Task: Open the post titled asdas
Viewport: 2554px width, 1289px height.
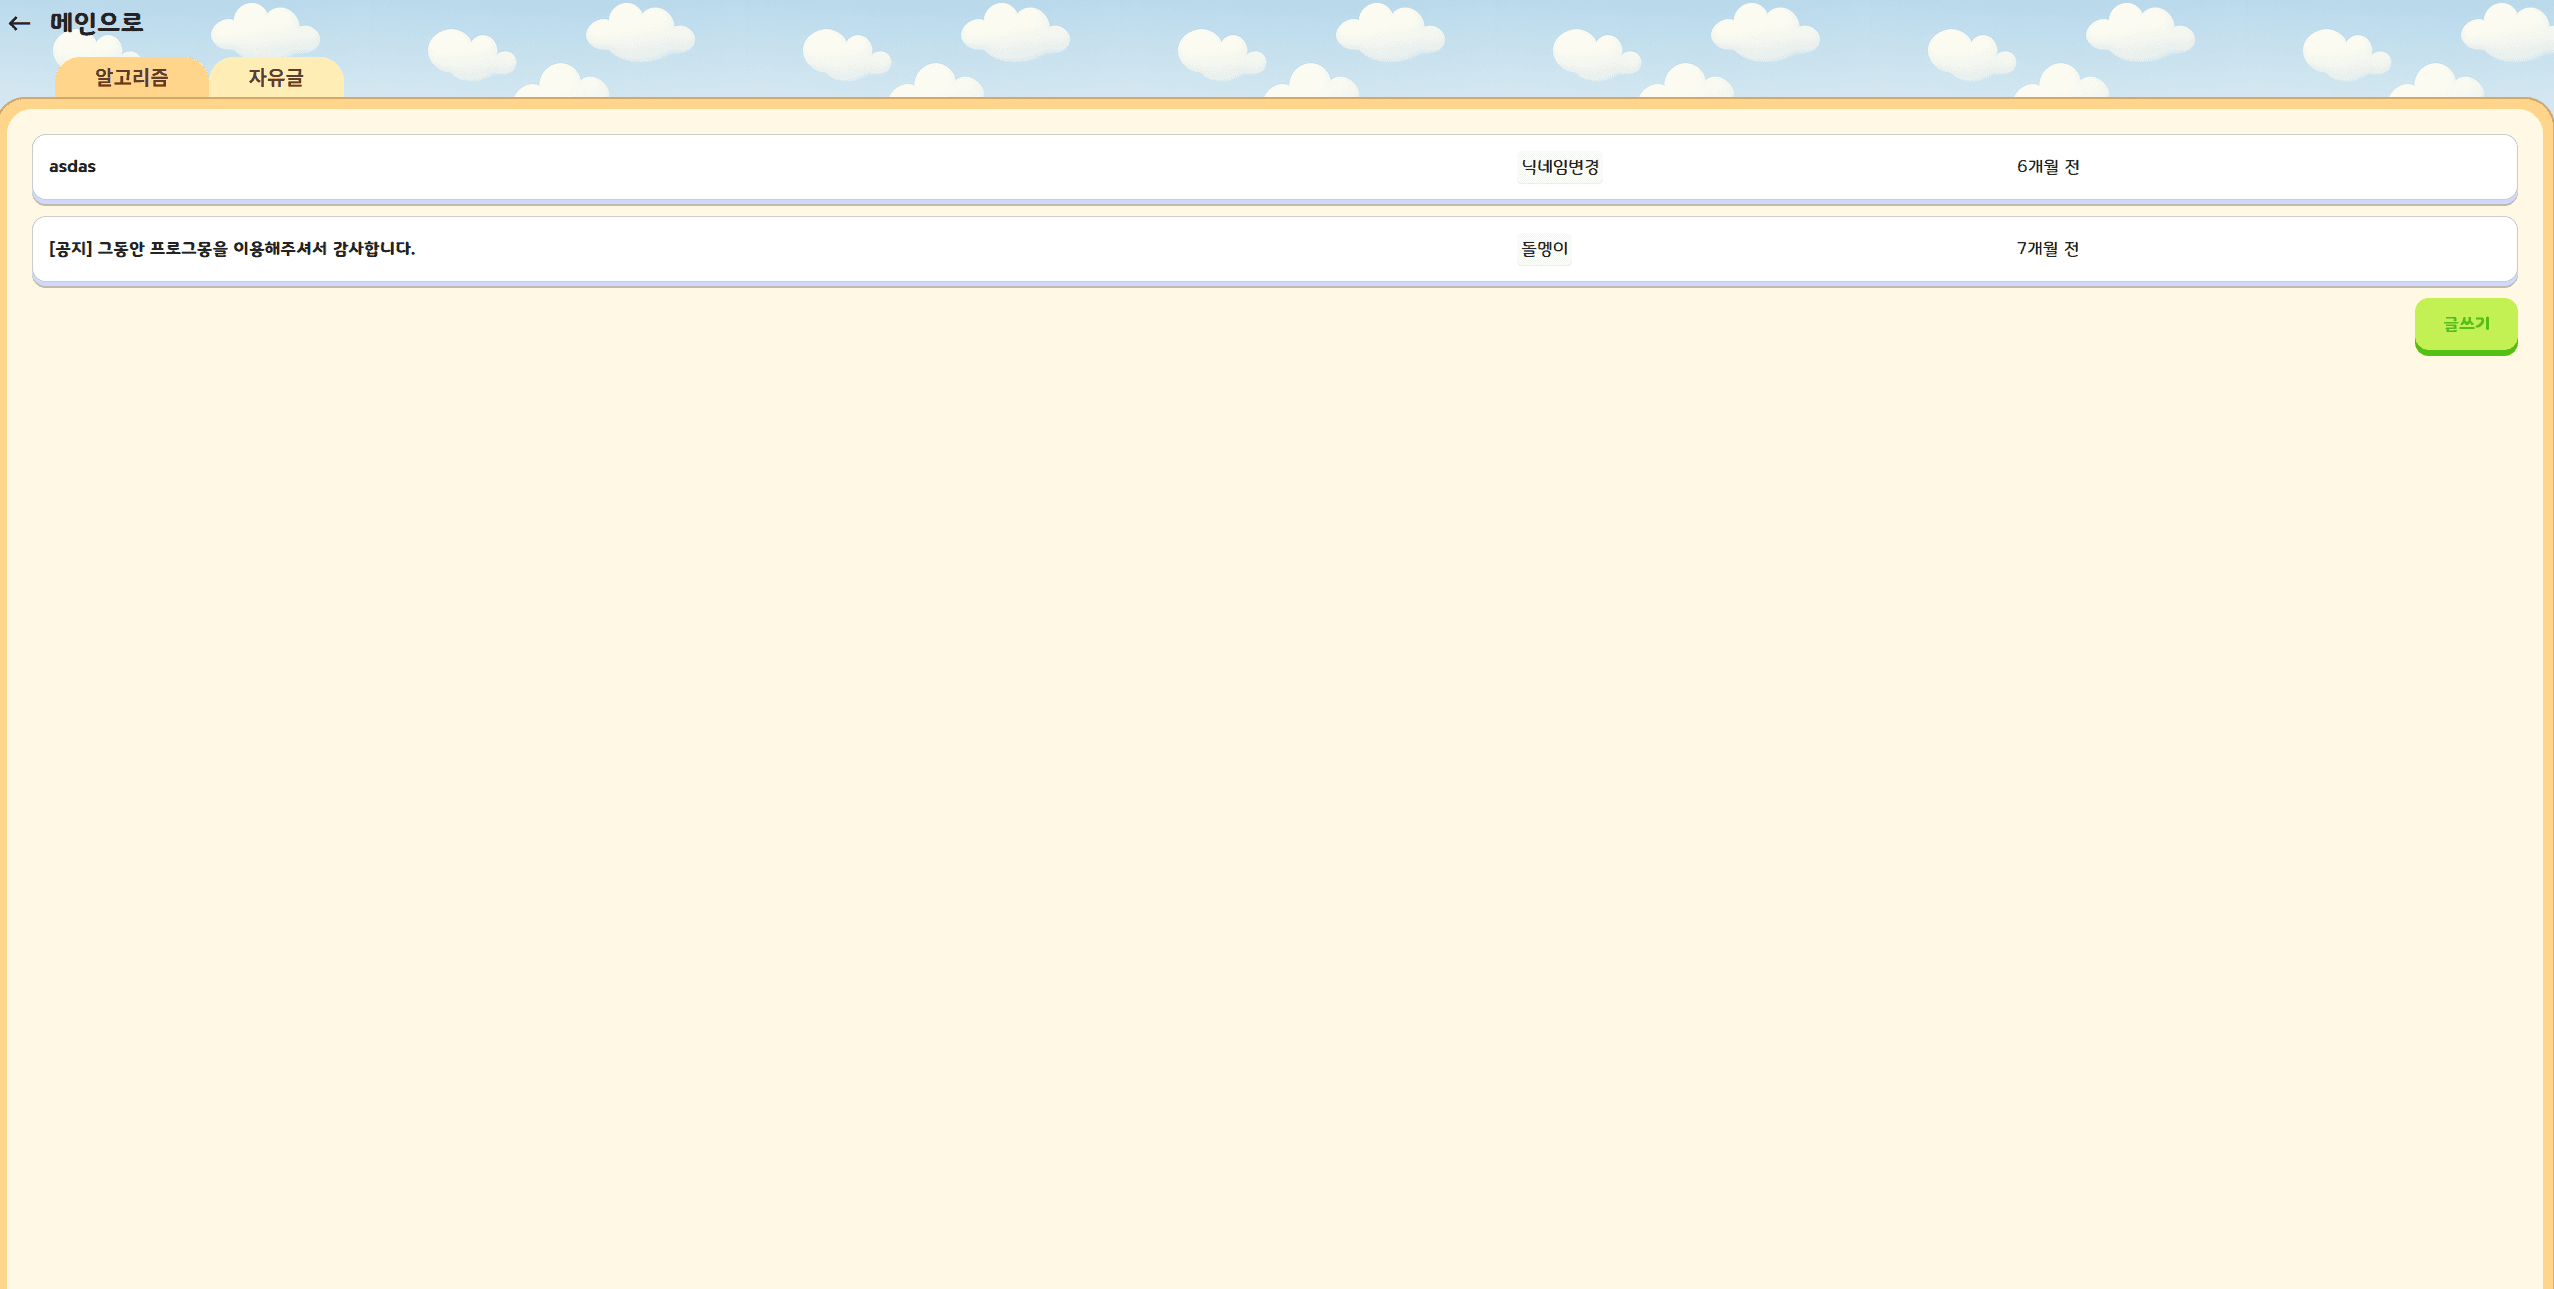Action: (x=72, y=166)
